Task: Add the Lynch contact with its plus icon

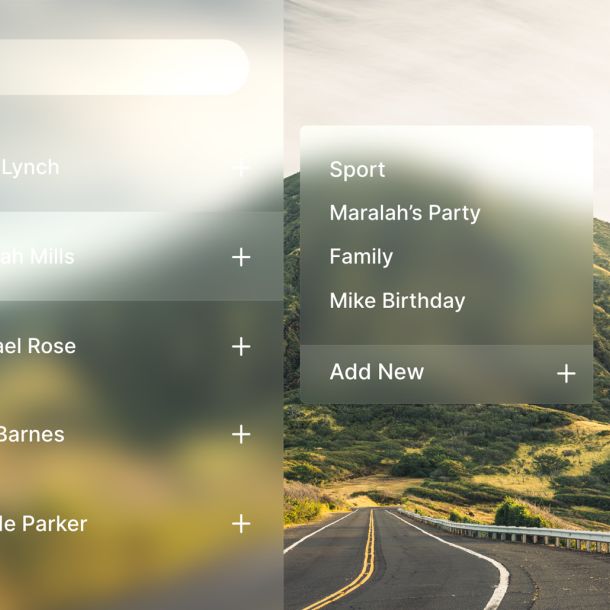Action: [241, 168]
